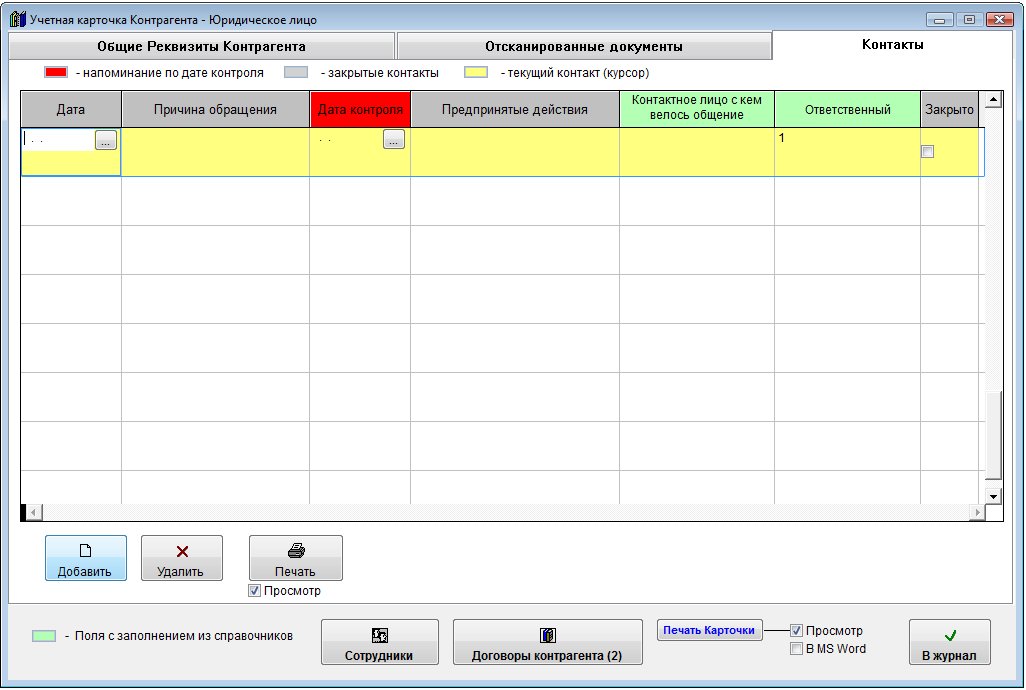
Task: Click the Предпринятые действия cell in yellow row
Action: [x=515, y=152]
